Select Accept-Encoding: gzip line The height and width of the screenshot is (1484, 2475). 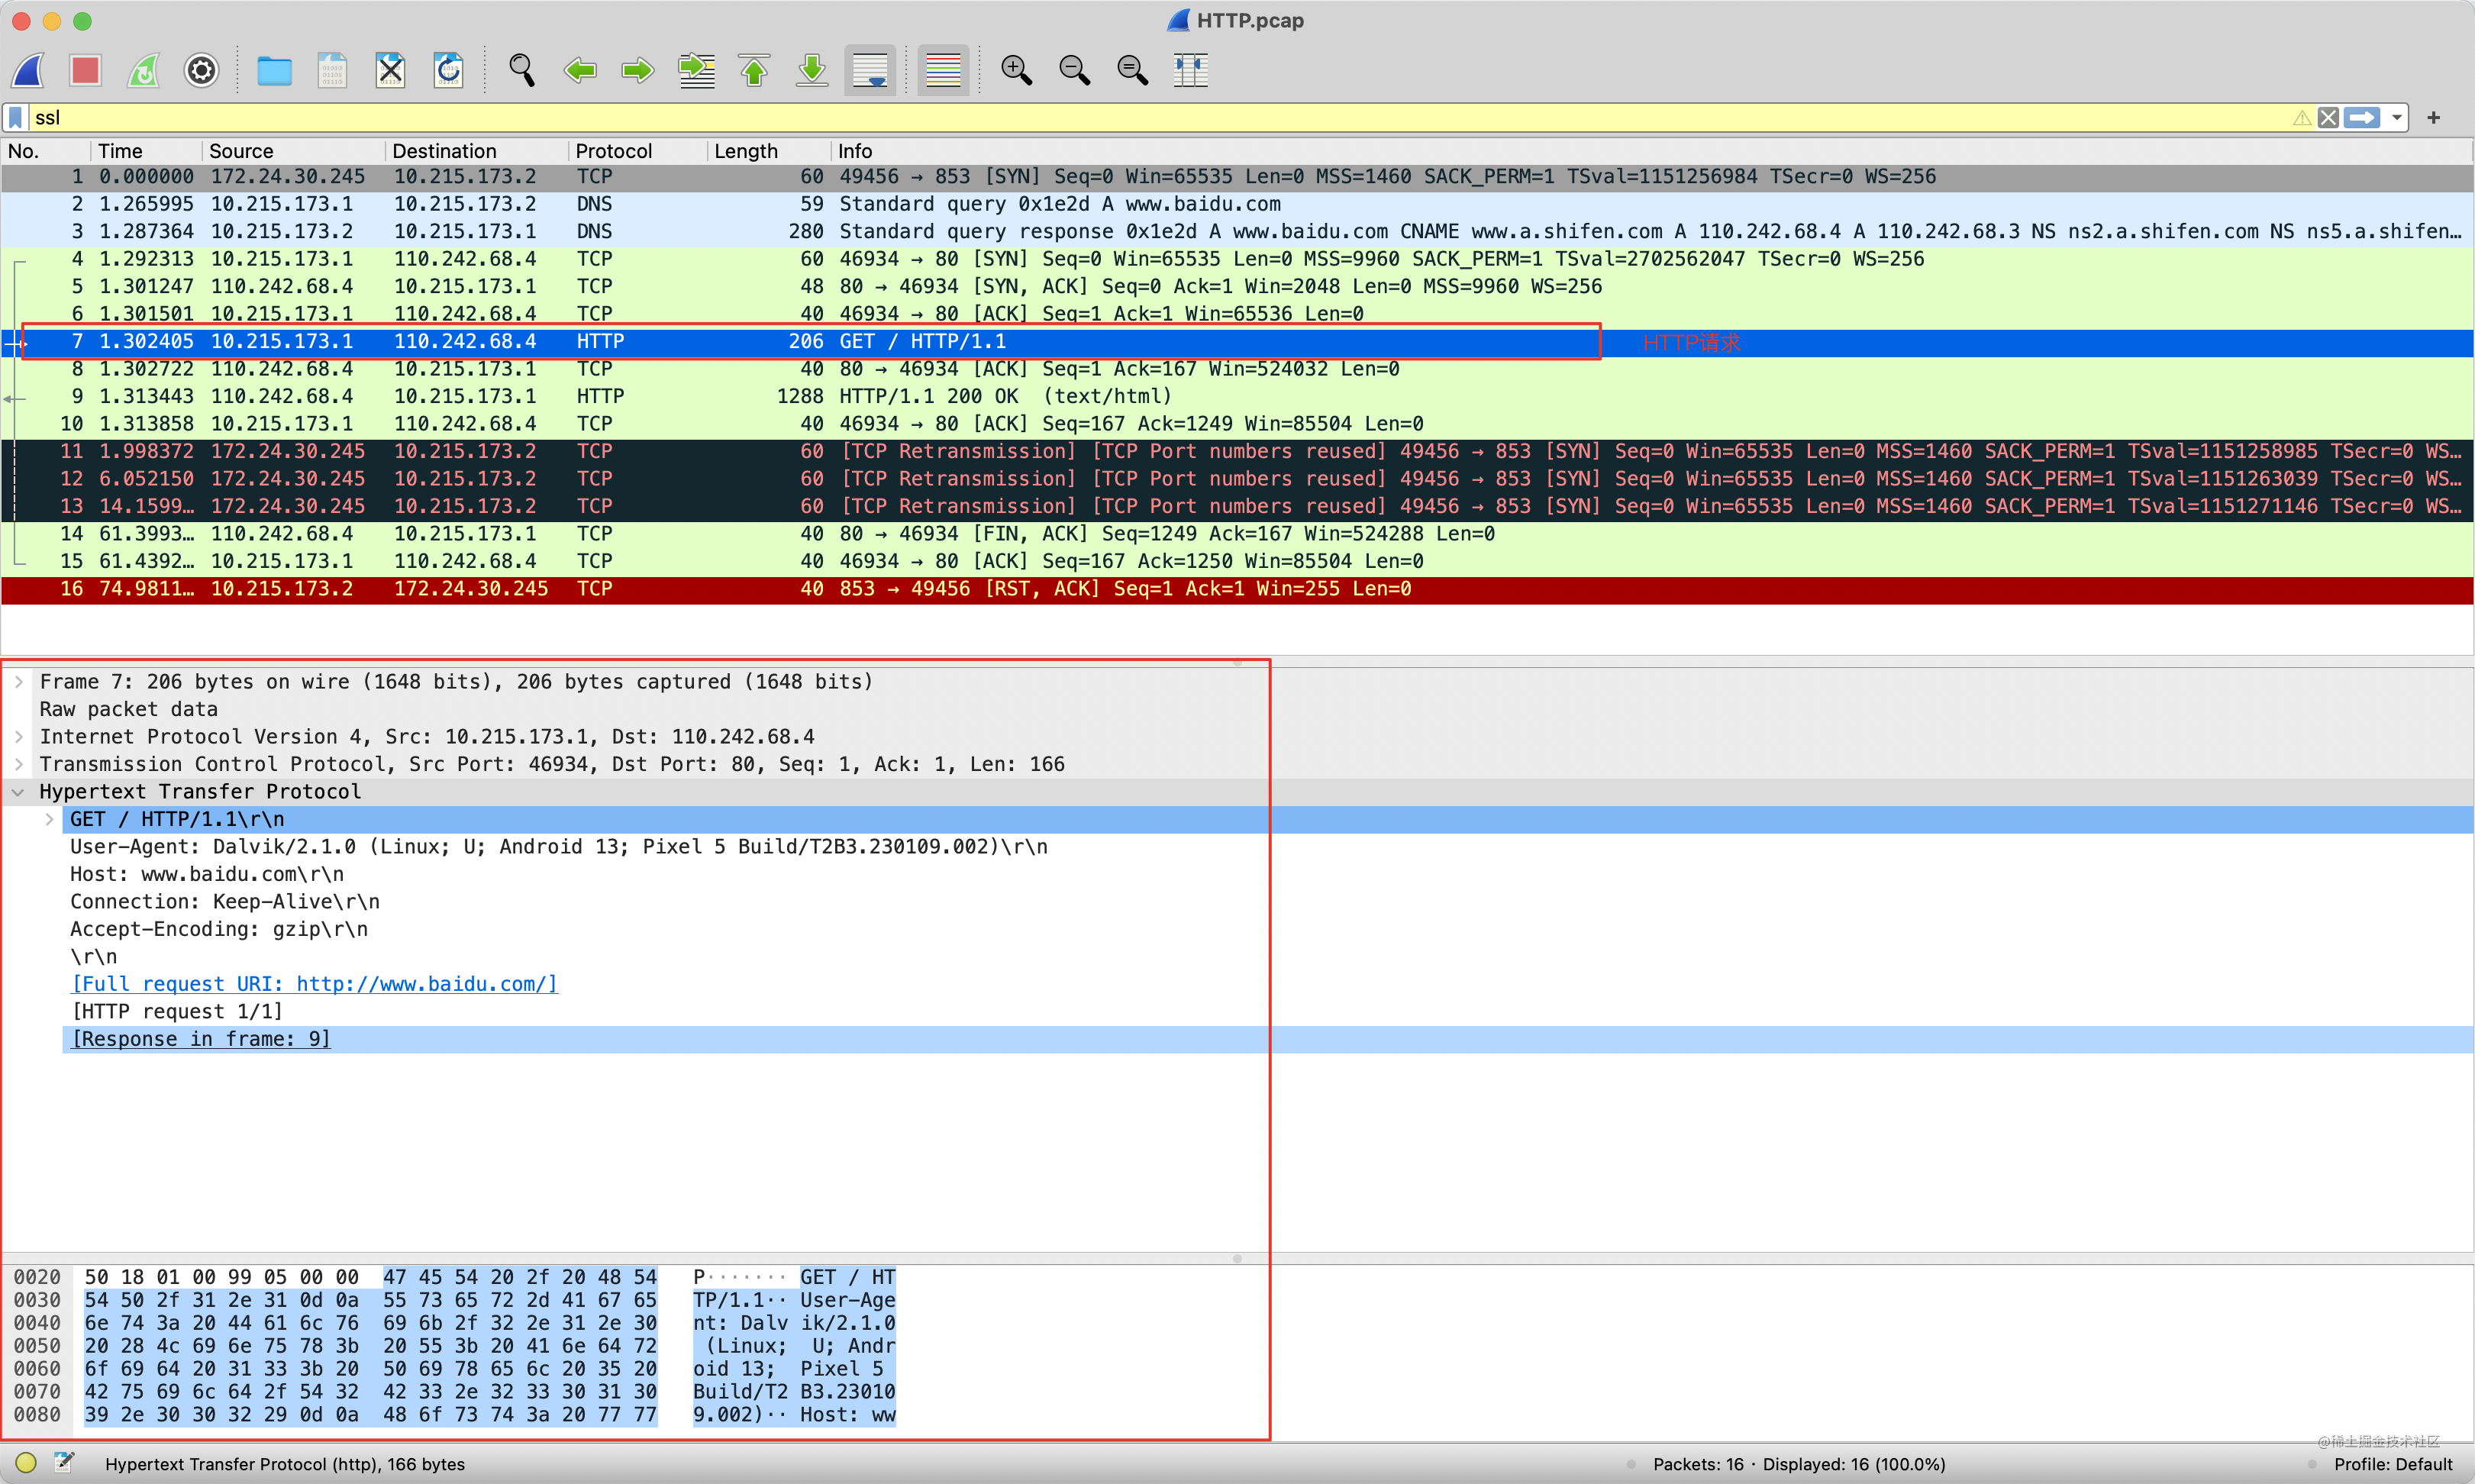pos(219,929)
